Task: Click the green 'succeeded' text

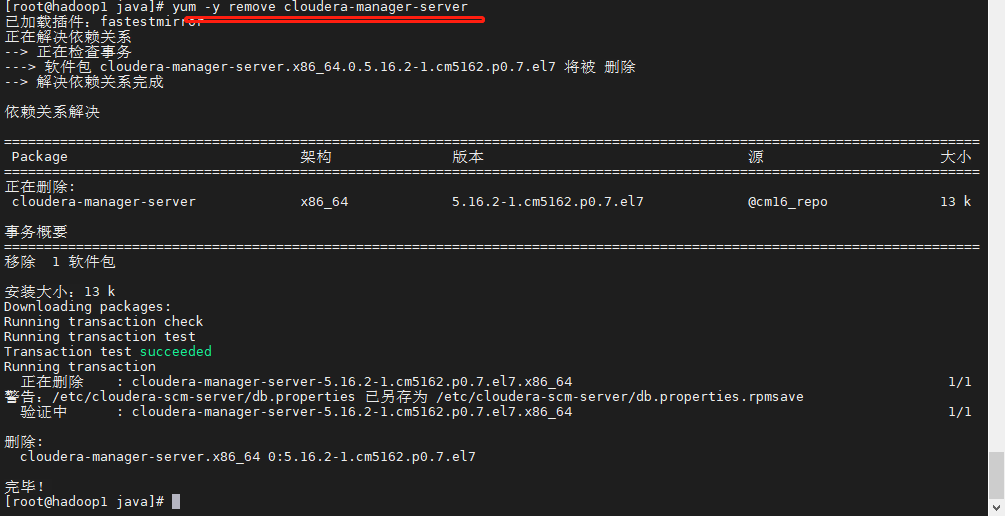Action: [176, 351]
